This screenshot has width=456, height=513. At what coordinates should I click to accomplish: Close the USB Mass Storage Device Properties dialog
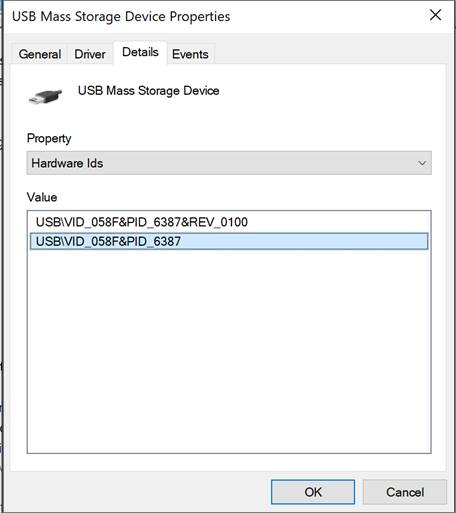[x=435, y=15]
